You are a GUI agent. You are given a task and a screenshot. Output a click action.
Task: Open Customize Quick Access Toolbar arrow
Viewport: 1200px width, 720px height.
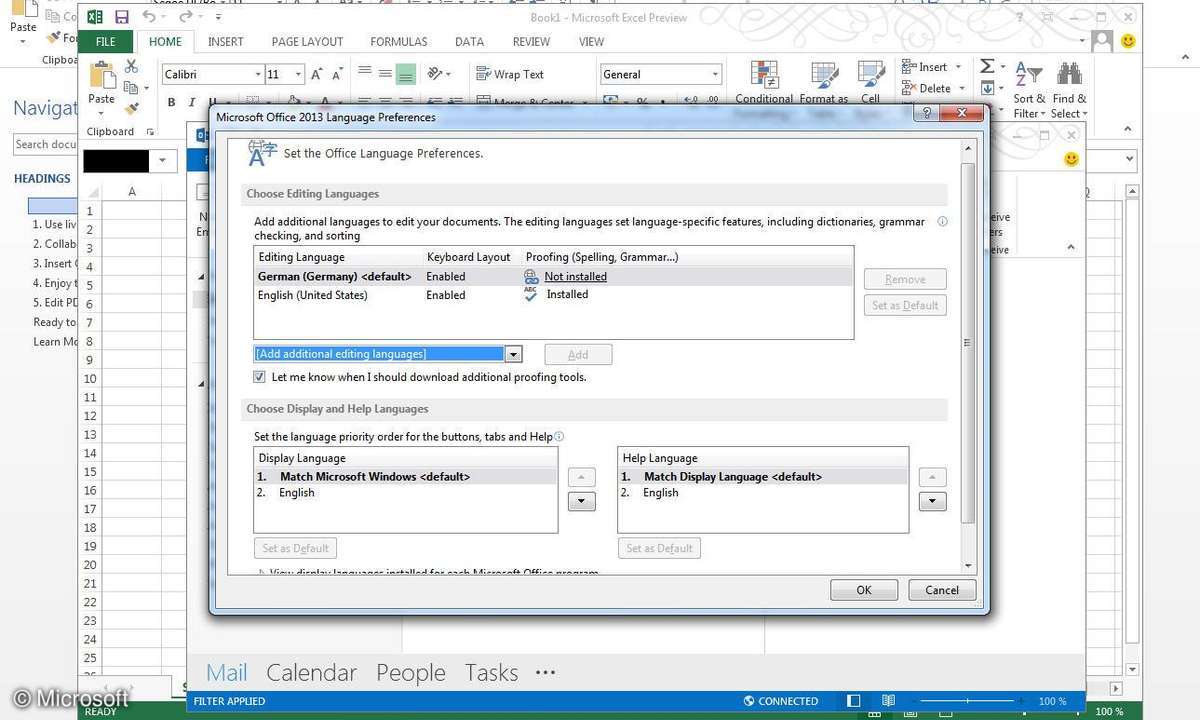coord(219,18)
